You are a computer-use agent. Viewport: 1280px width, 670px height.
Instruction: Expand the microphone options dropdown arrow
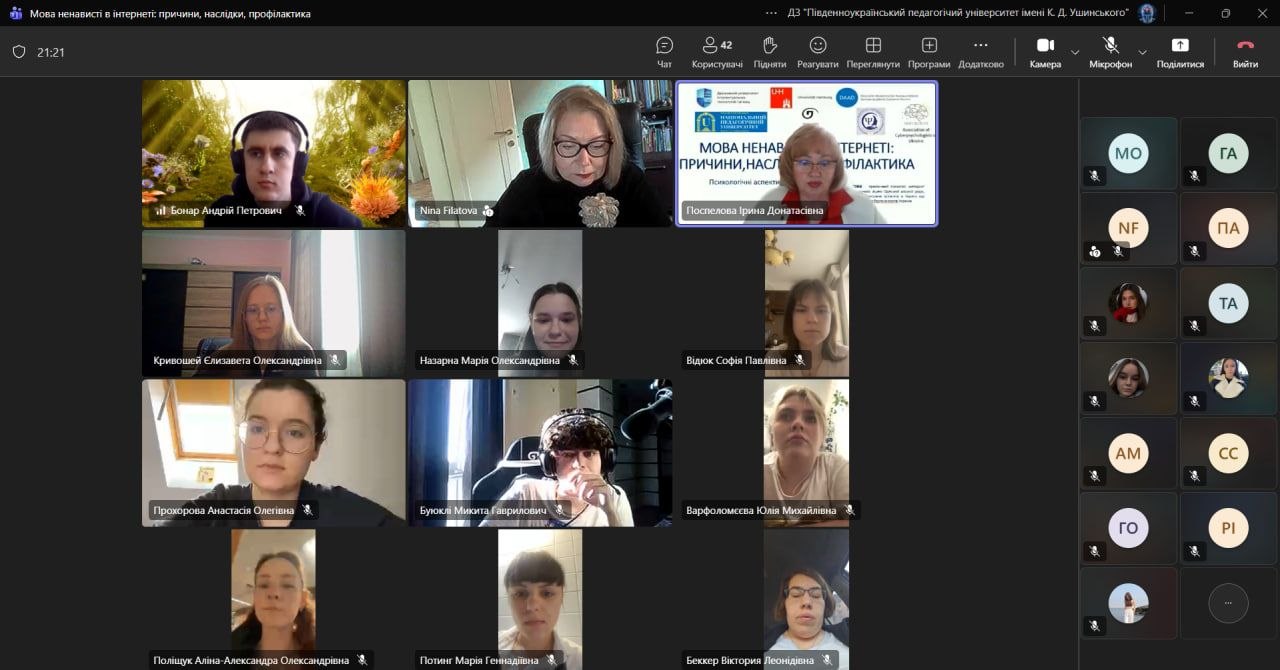coord(1142,52)
